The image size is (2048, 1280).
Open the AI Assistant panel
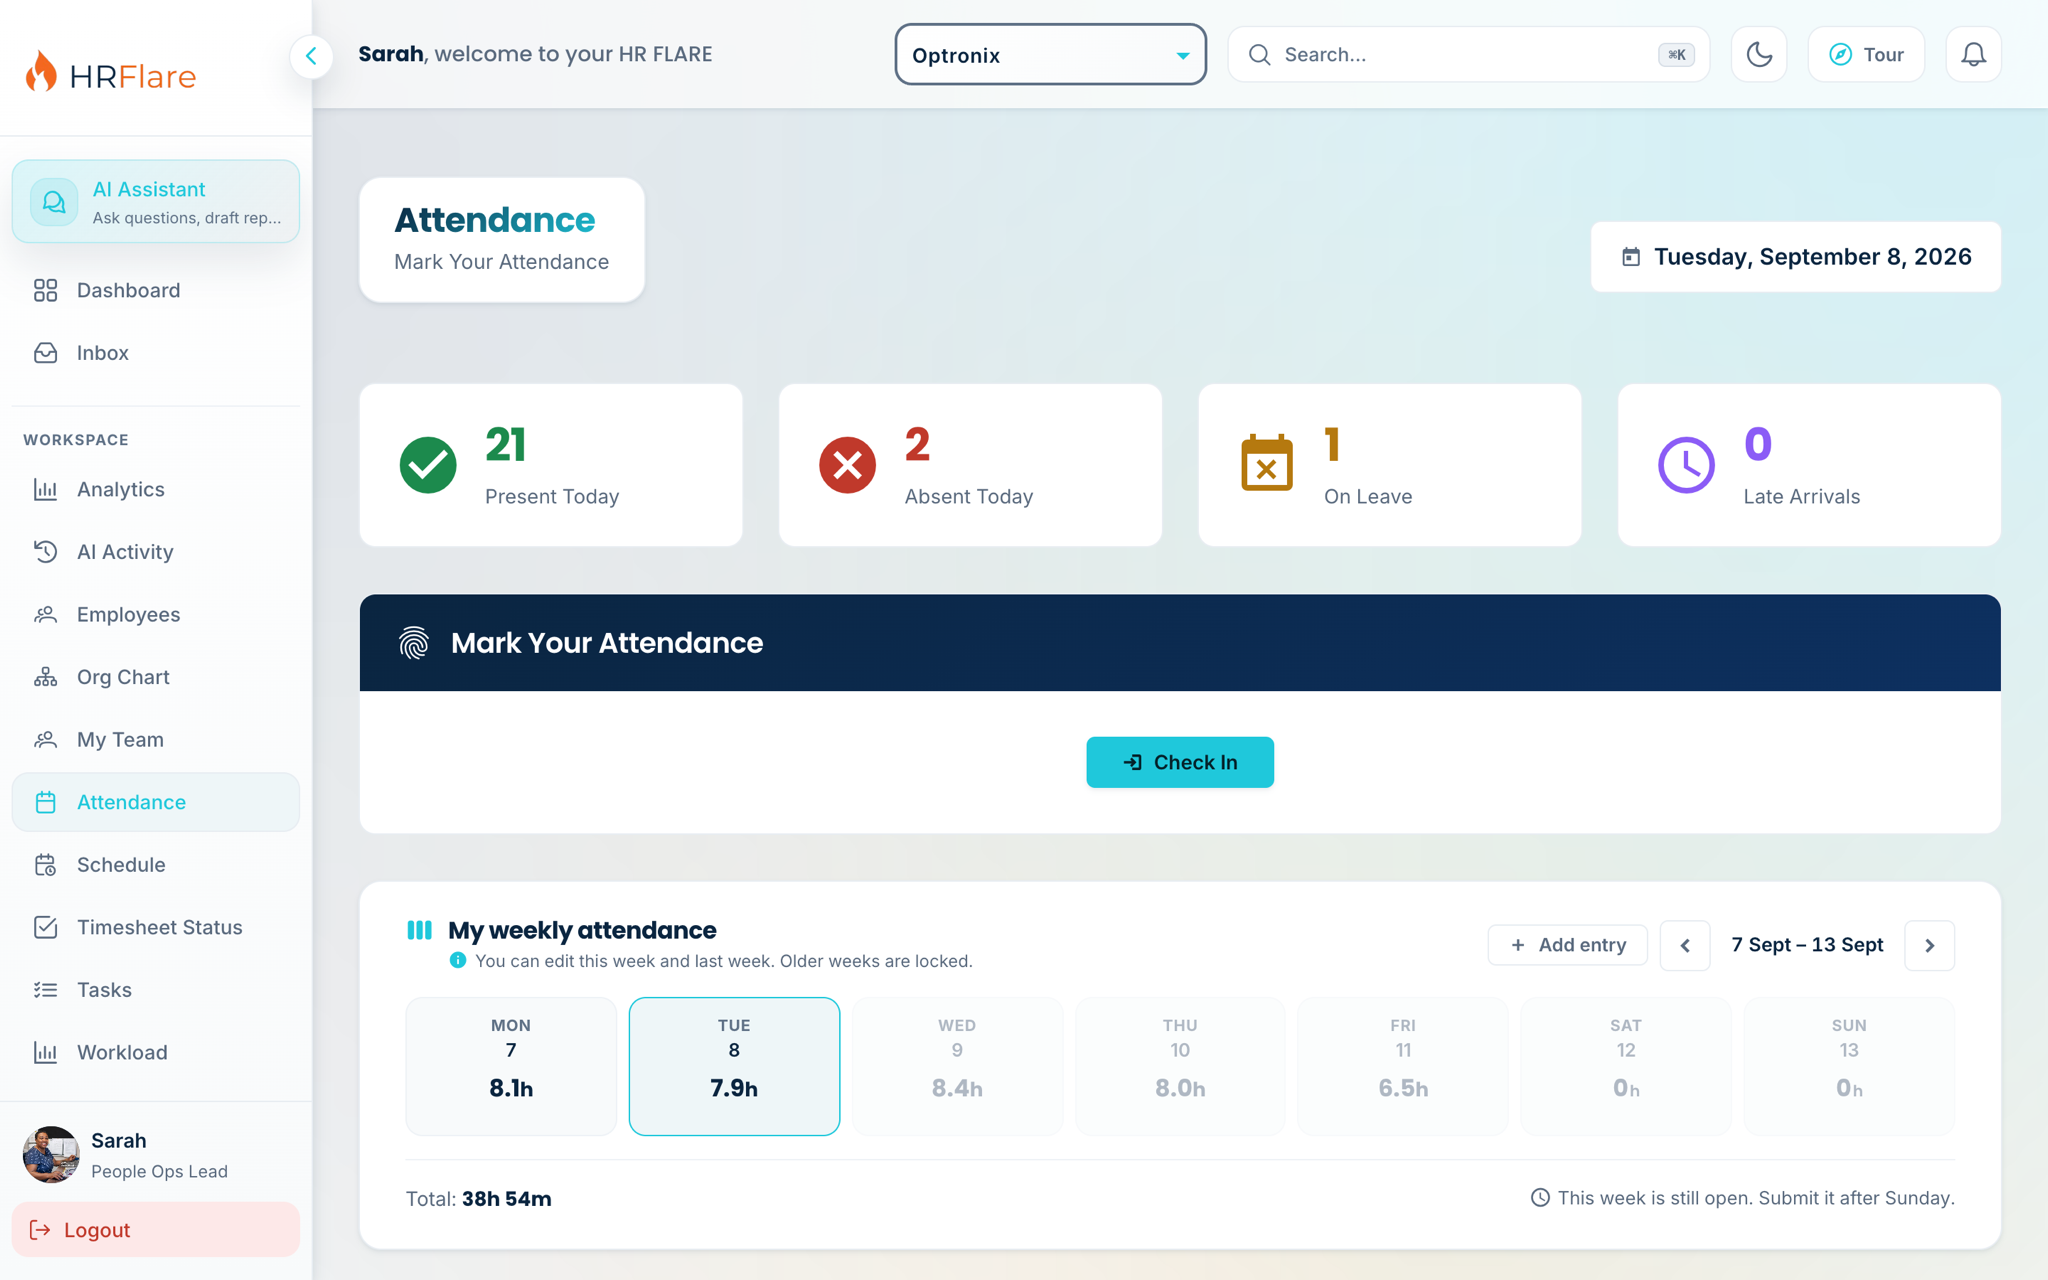pos(156,202)
